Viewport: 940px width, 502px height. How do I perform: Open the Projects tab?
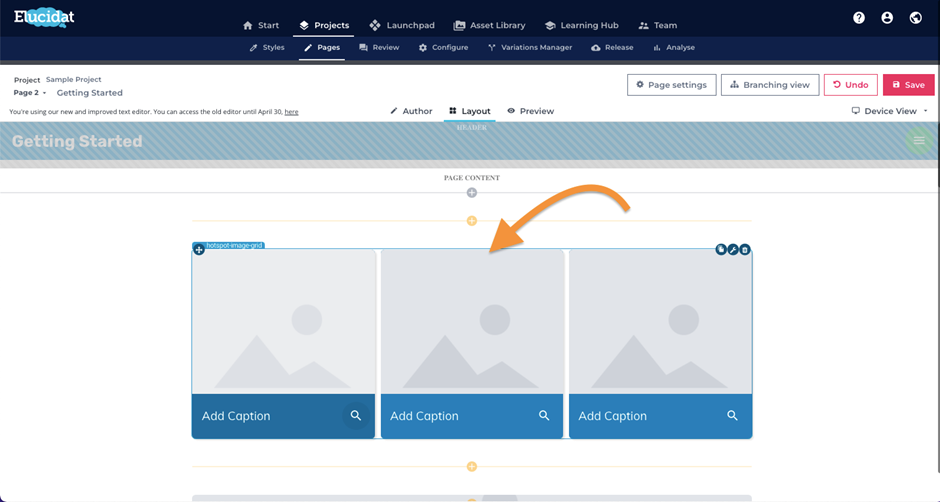[324, 25]
